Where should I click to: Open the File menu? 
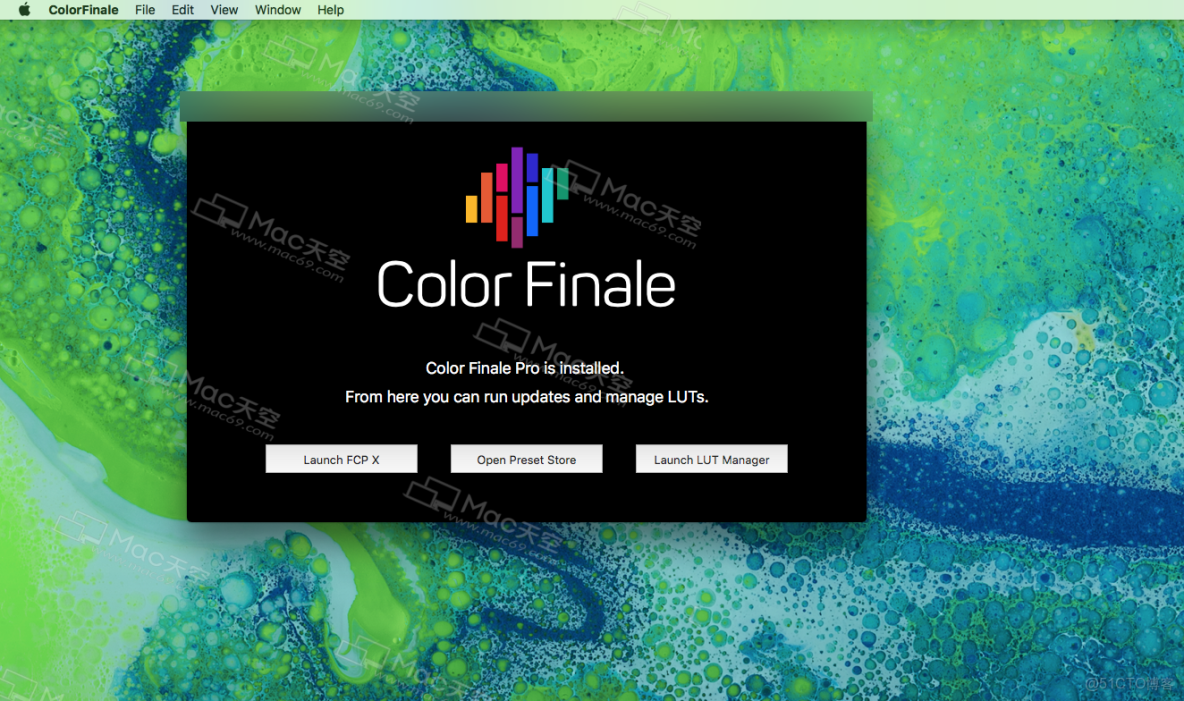pyautogui.click(x=145, y=10)
